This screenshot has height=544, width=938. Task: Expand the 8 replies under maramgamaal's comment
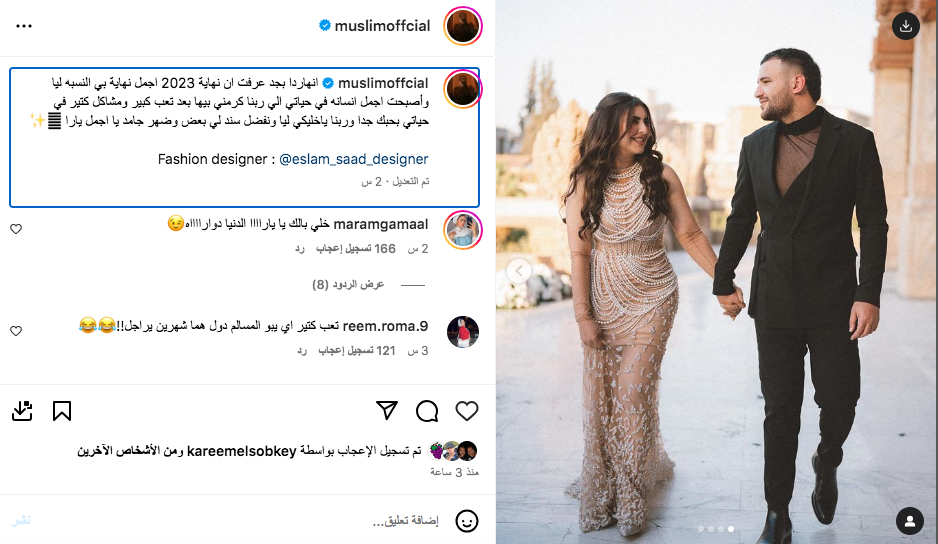[348, 284]
